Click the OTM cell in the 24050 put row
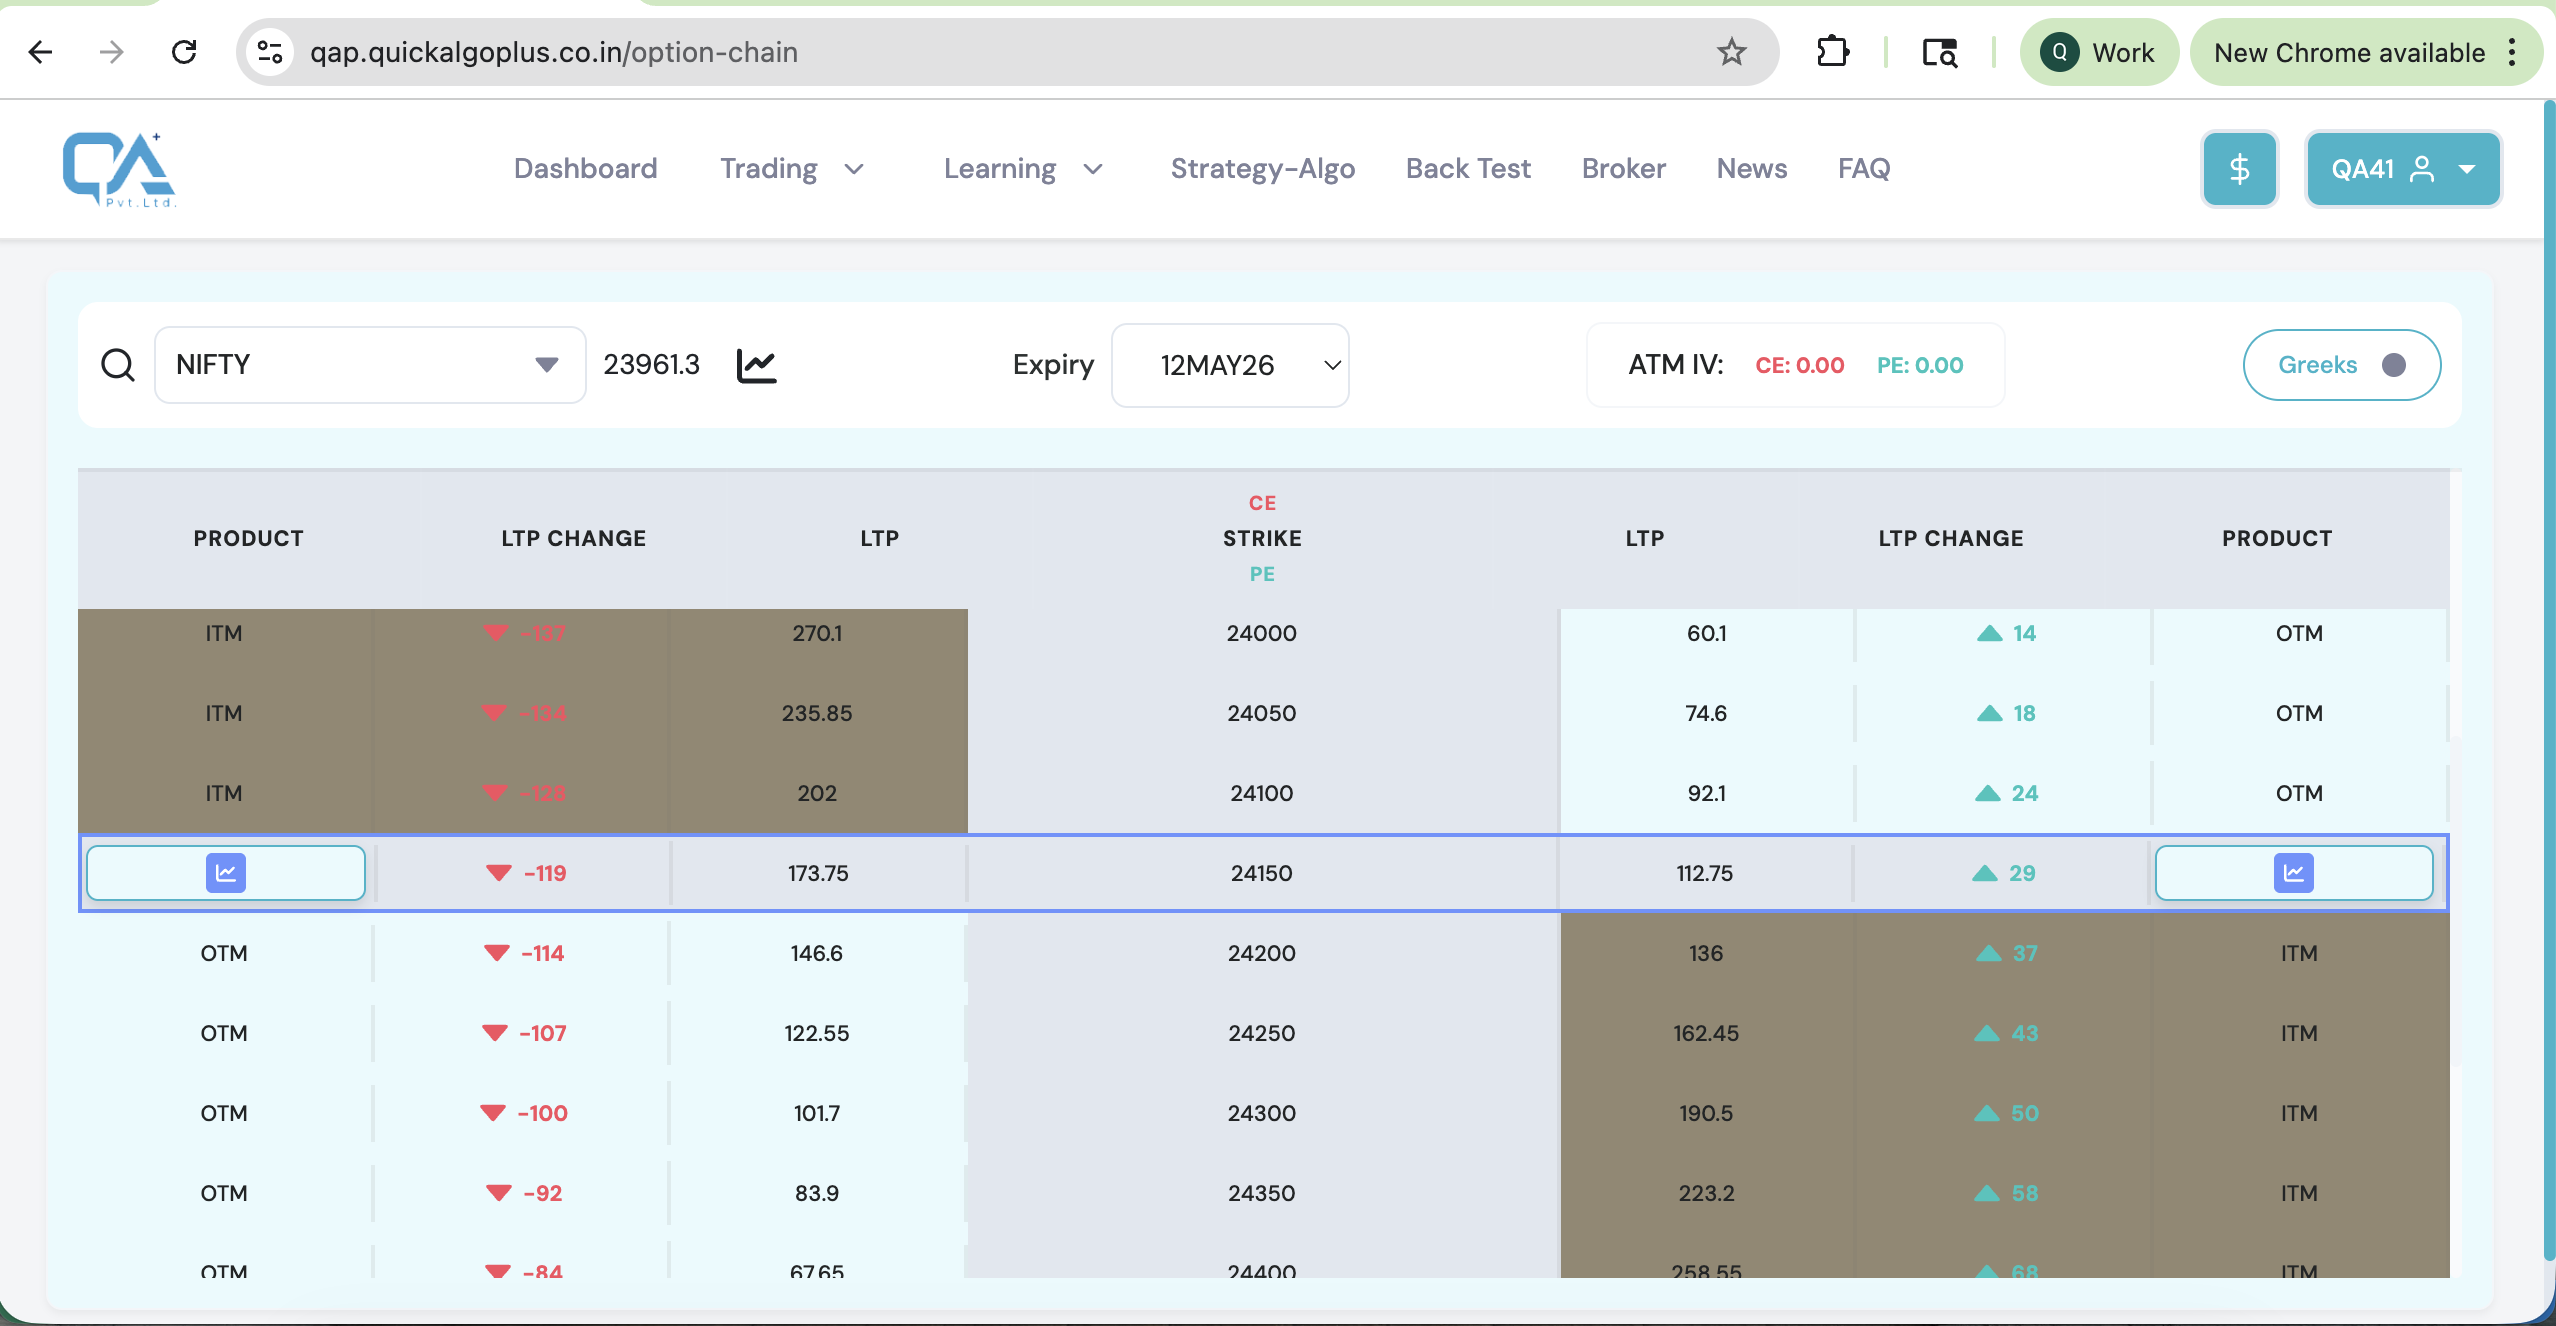Viewport: 2556px width, 1326px height. pos(2299,713)
